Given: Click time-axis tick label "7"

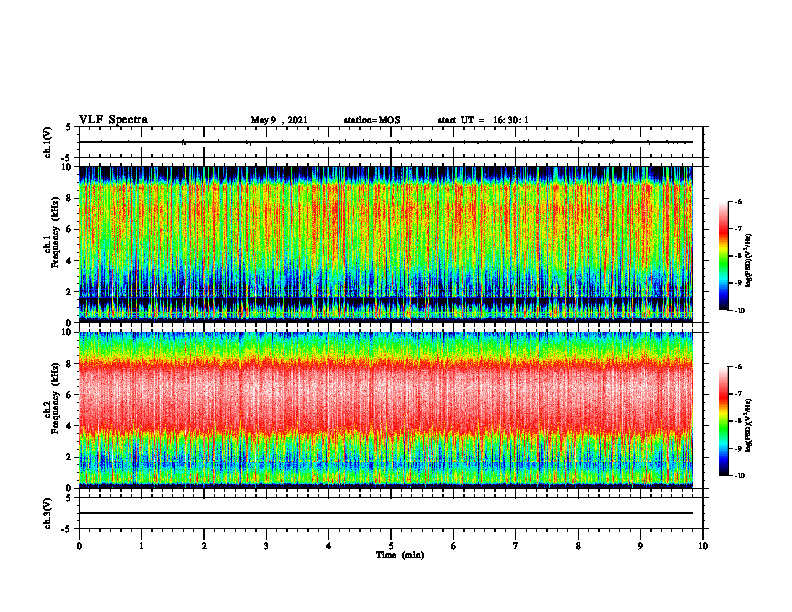Looking at the screenshot, I should 516,546.
